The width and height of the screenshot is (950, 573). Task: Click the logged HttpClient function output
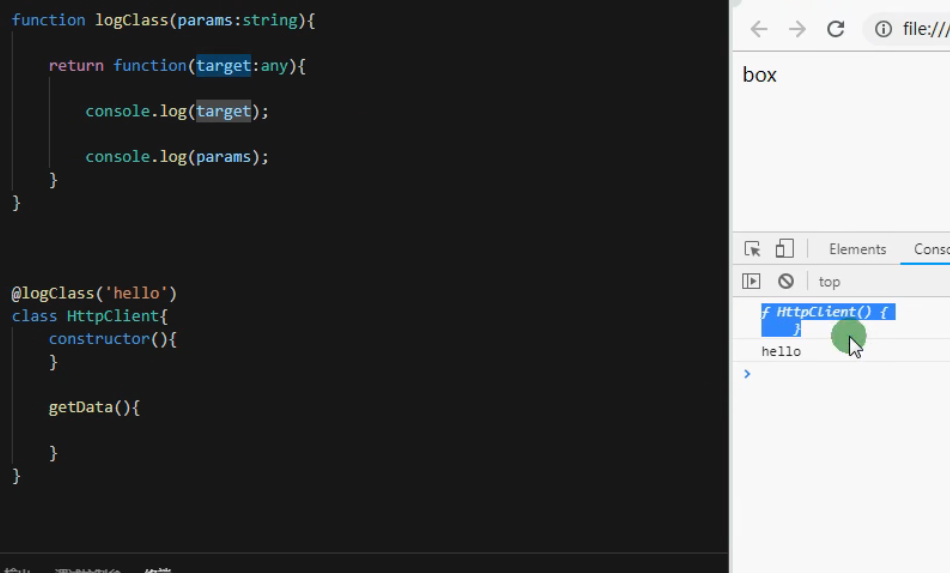coord(828,320)
